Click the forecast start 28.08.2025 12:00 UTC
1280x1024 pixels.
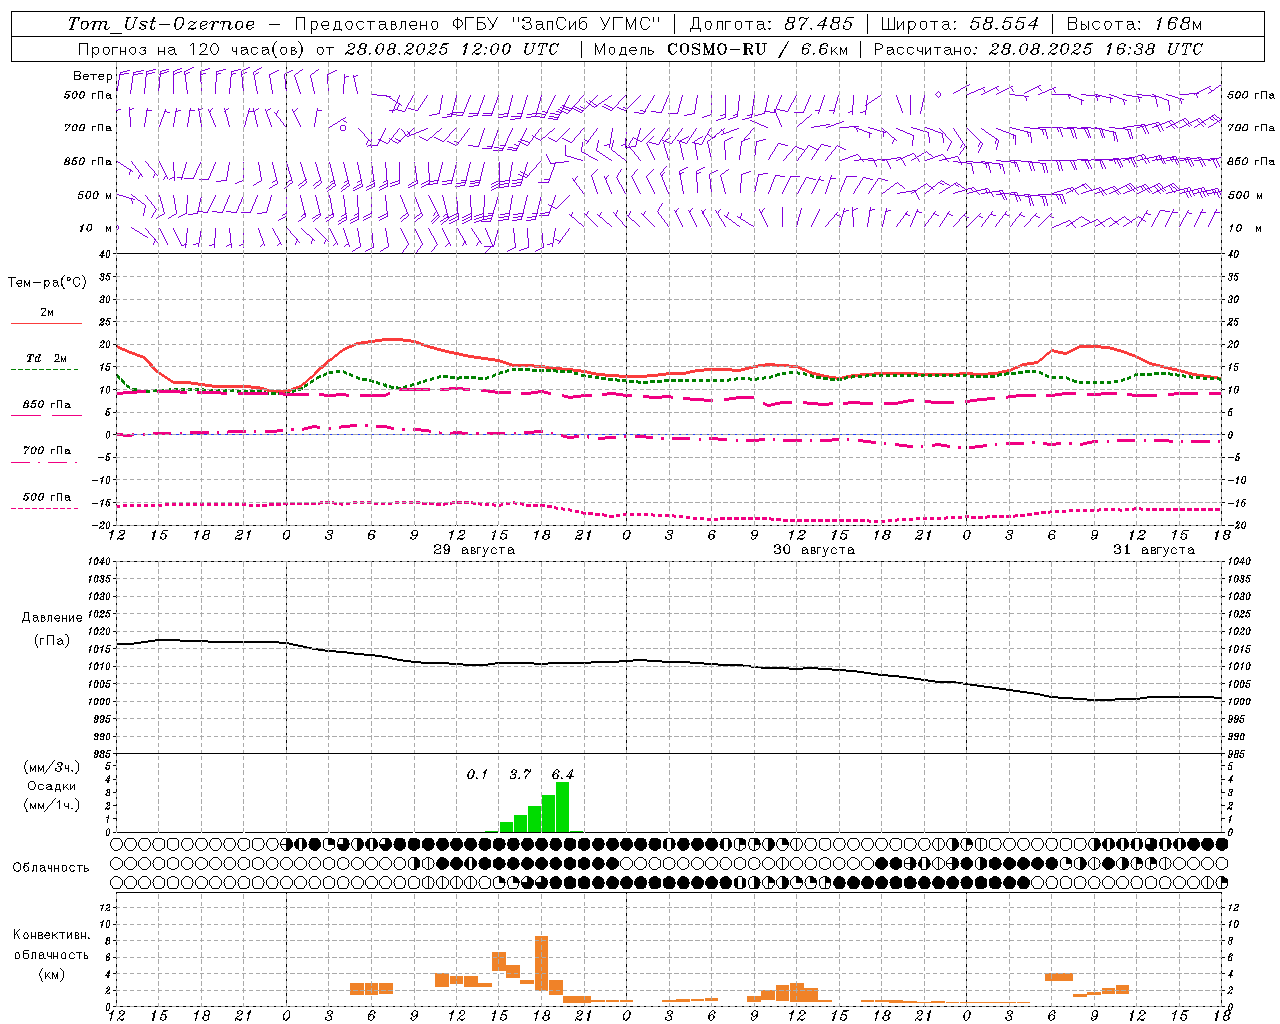[452, 49]
